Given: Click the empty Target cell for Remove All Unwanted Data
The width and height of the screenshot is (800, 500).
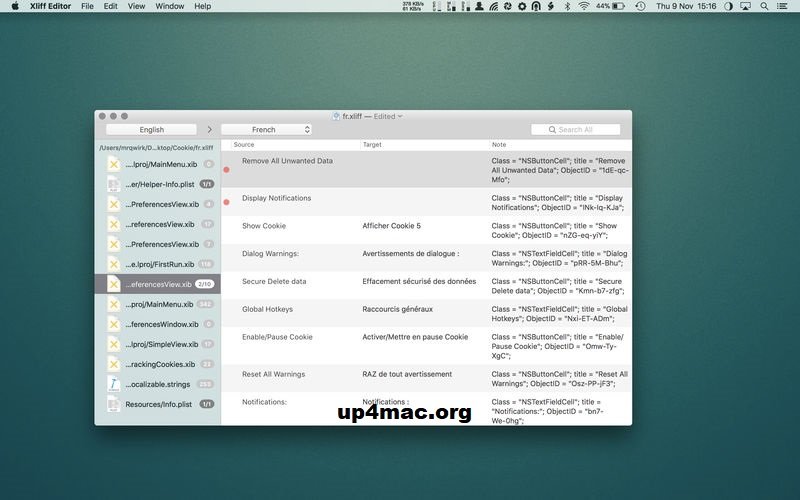Looking at the screenshot, I should (x=423, y=170).
